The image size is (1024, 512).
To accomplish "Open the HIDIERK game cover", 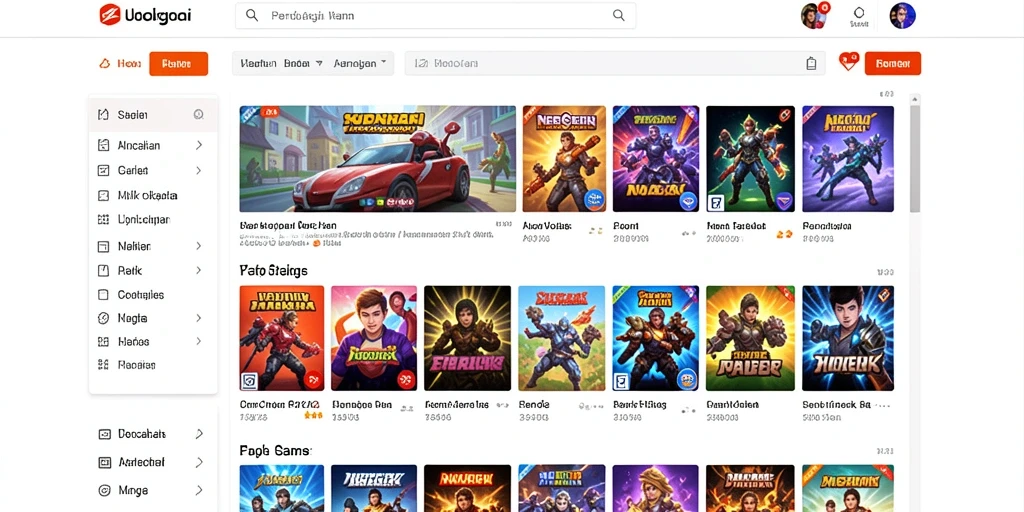I will (x=848, y=338).
